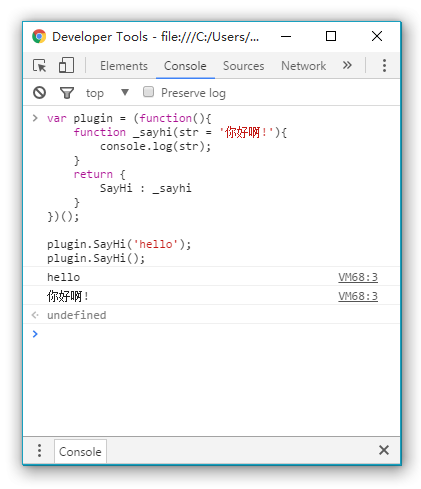Viewport: 421px width, 489px height.
Task: Select the Console tab in top bar
Action: coord(185,66)
